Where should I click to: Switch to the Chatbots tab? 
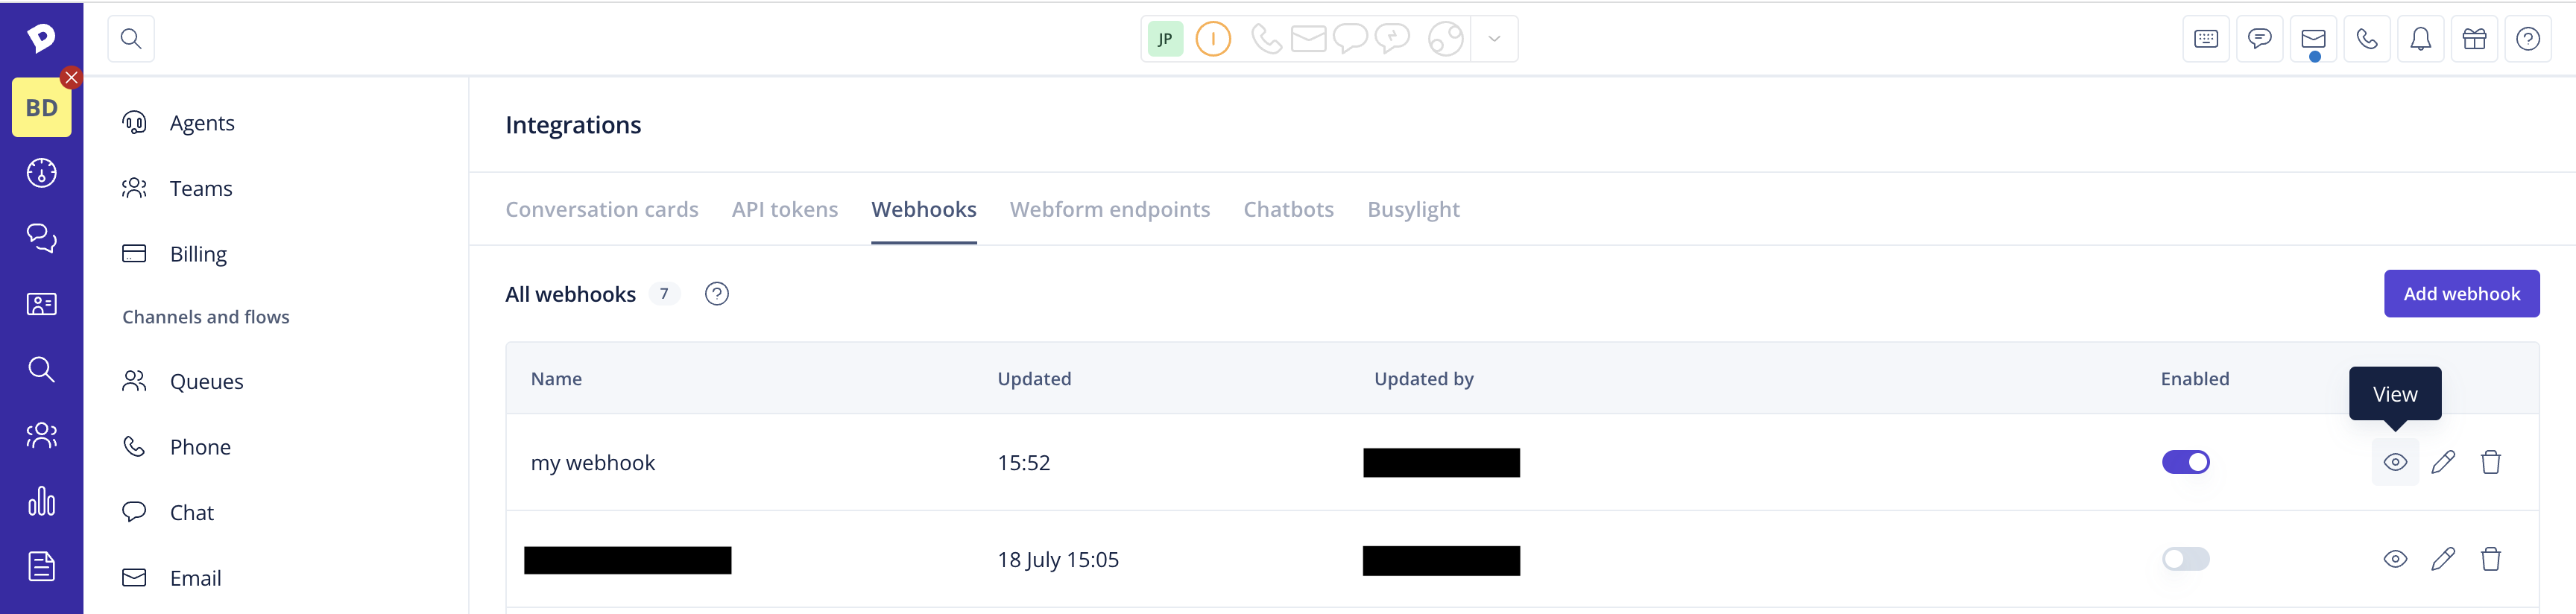point(1288,210)
